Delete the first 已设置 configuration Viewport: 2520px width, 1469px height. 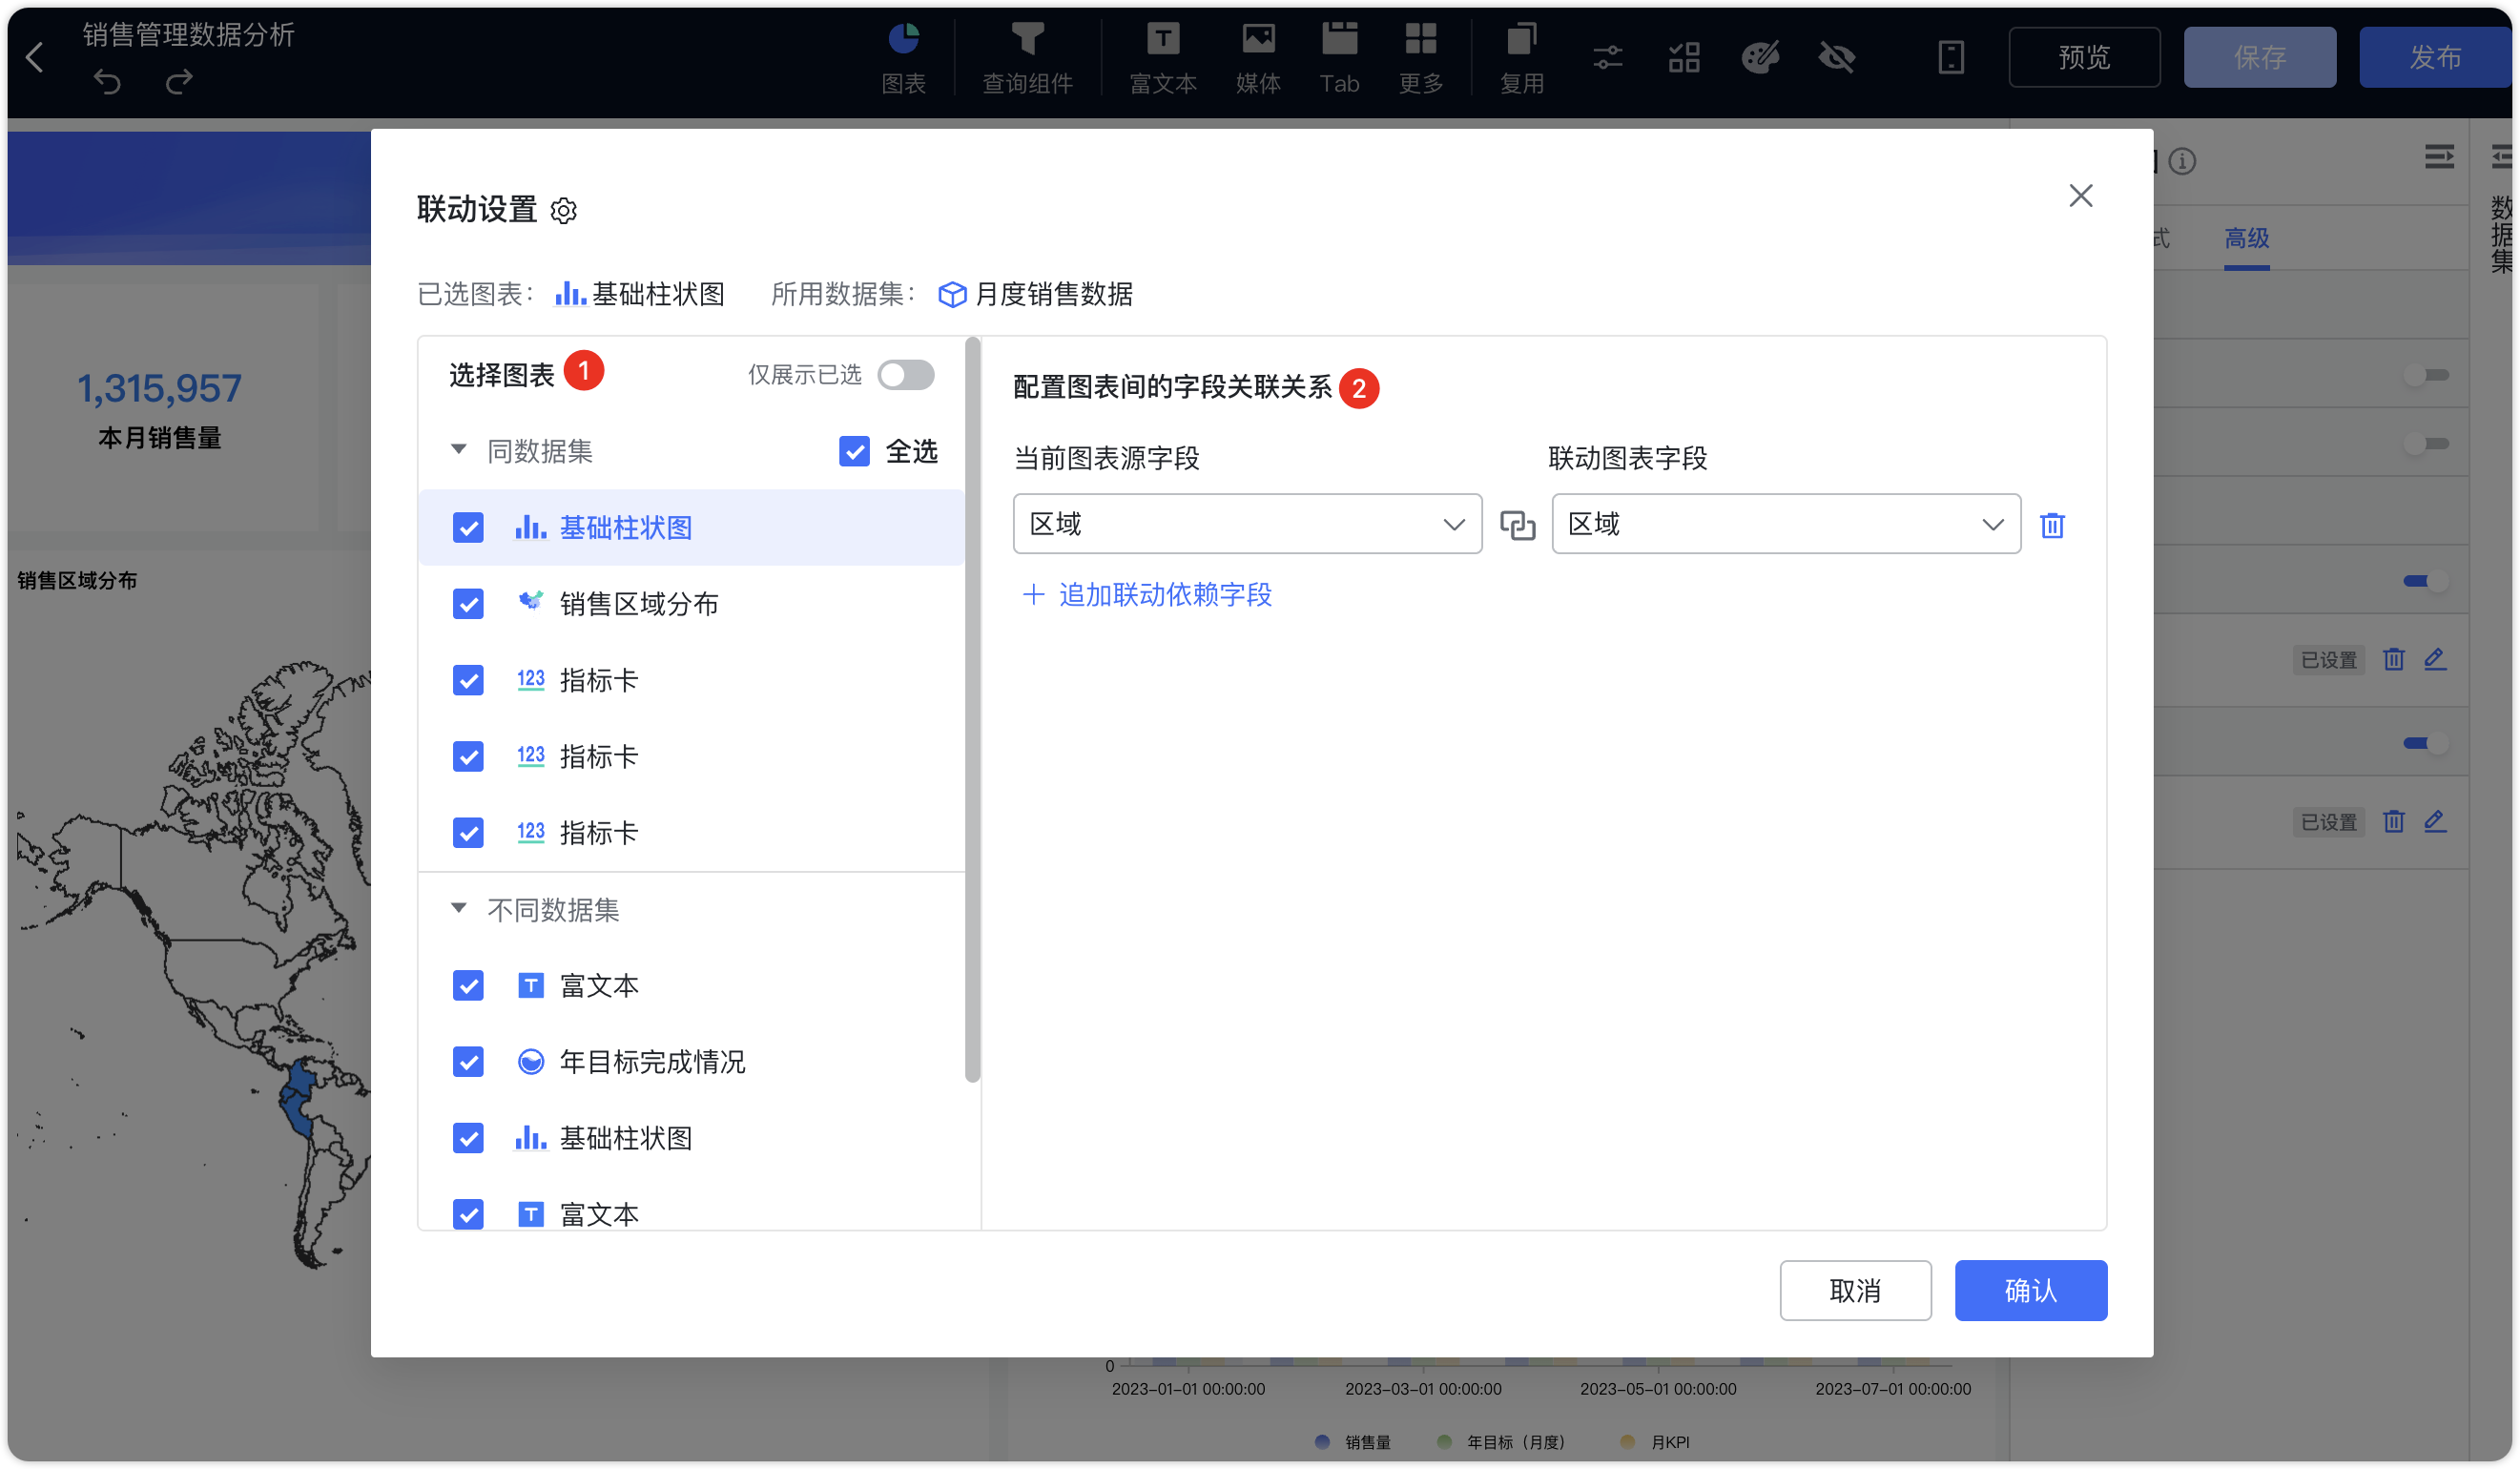(2392, 659)
